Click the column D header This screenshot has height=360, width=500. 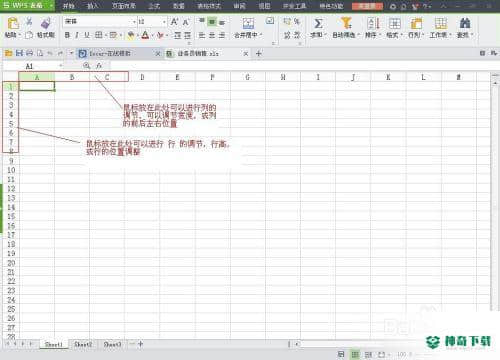(x=142, y=77)
